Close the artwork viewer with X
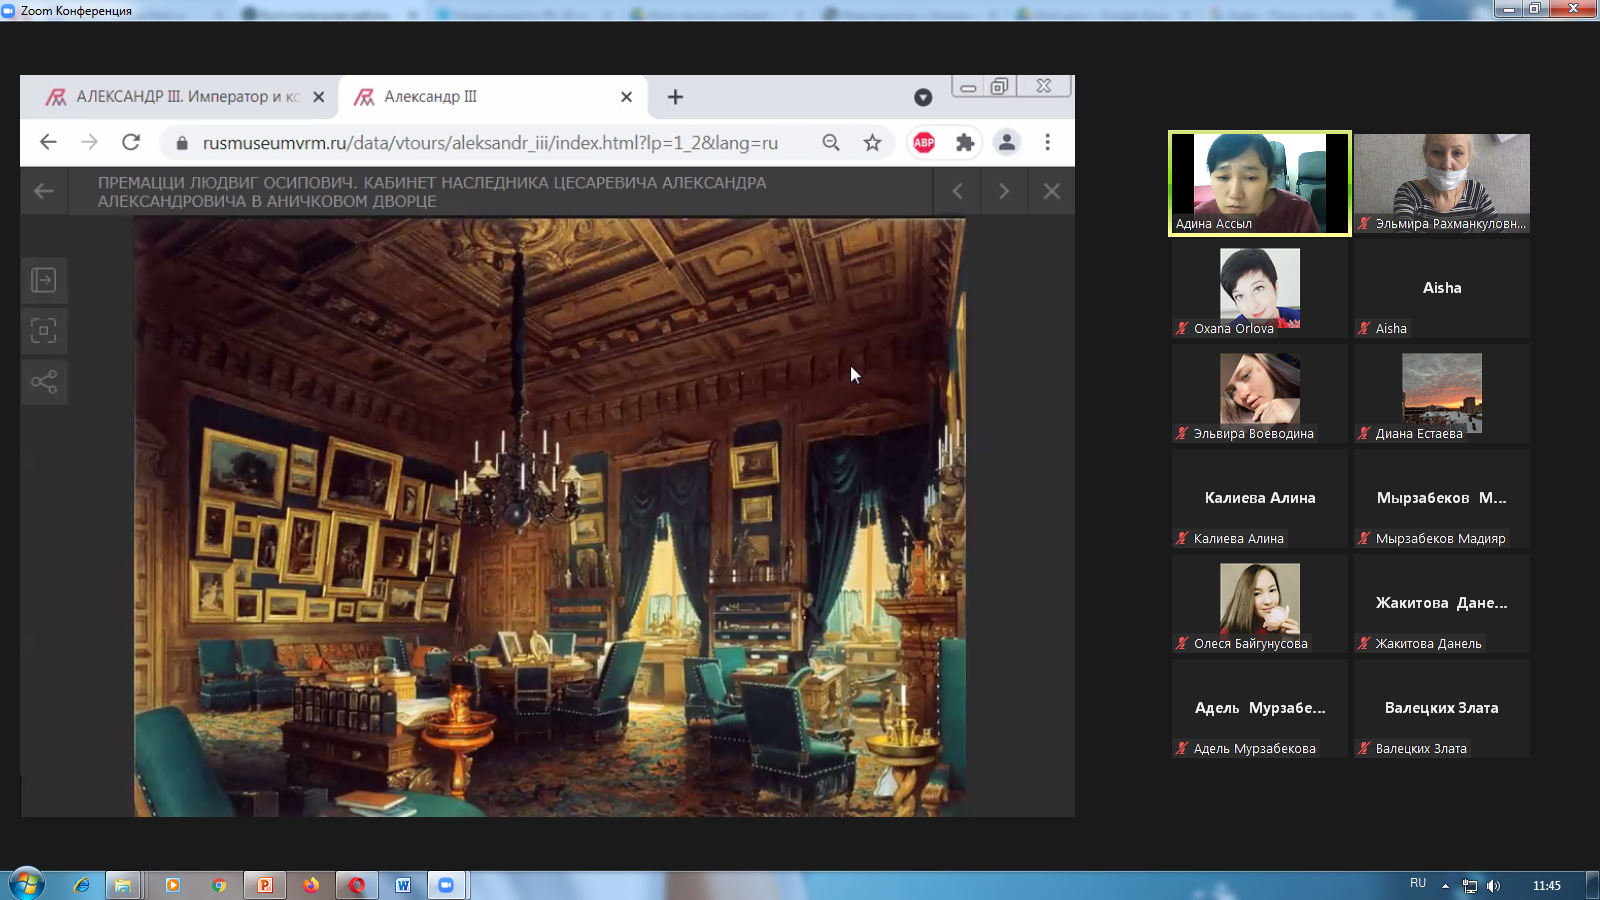Viewport: 1600px width, 900px height. (1052, 191)
